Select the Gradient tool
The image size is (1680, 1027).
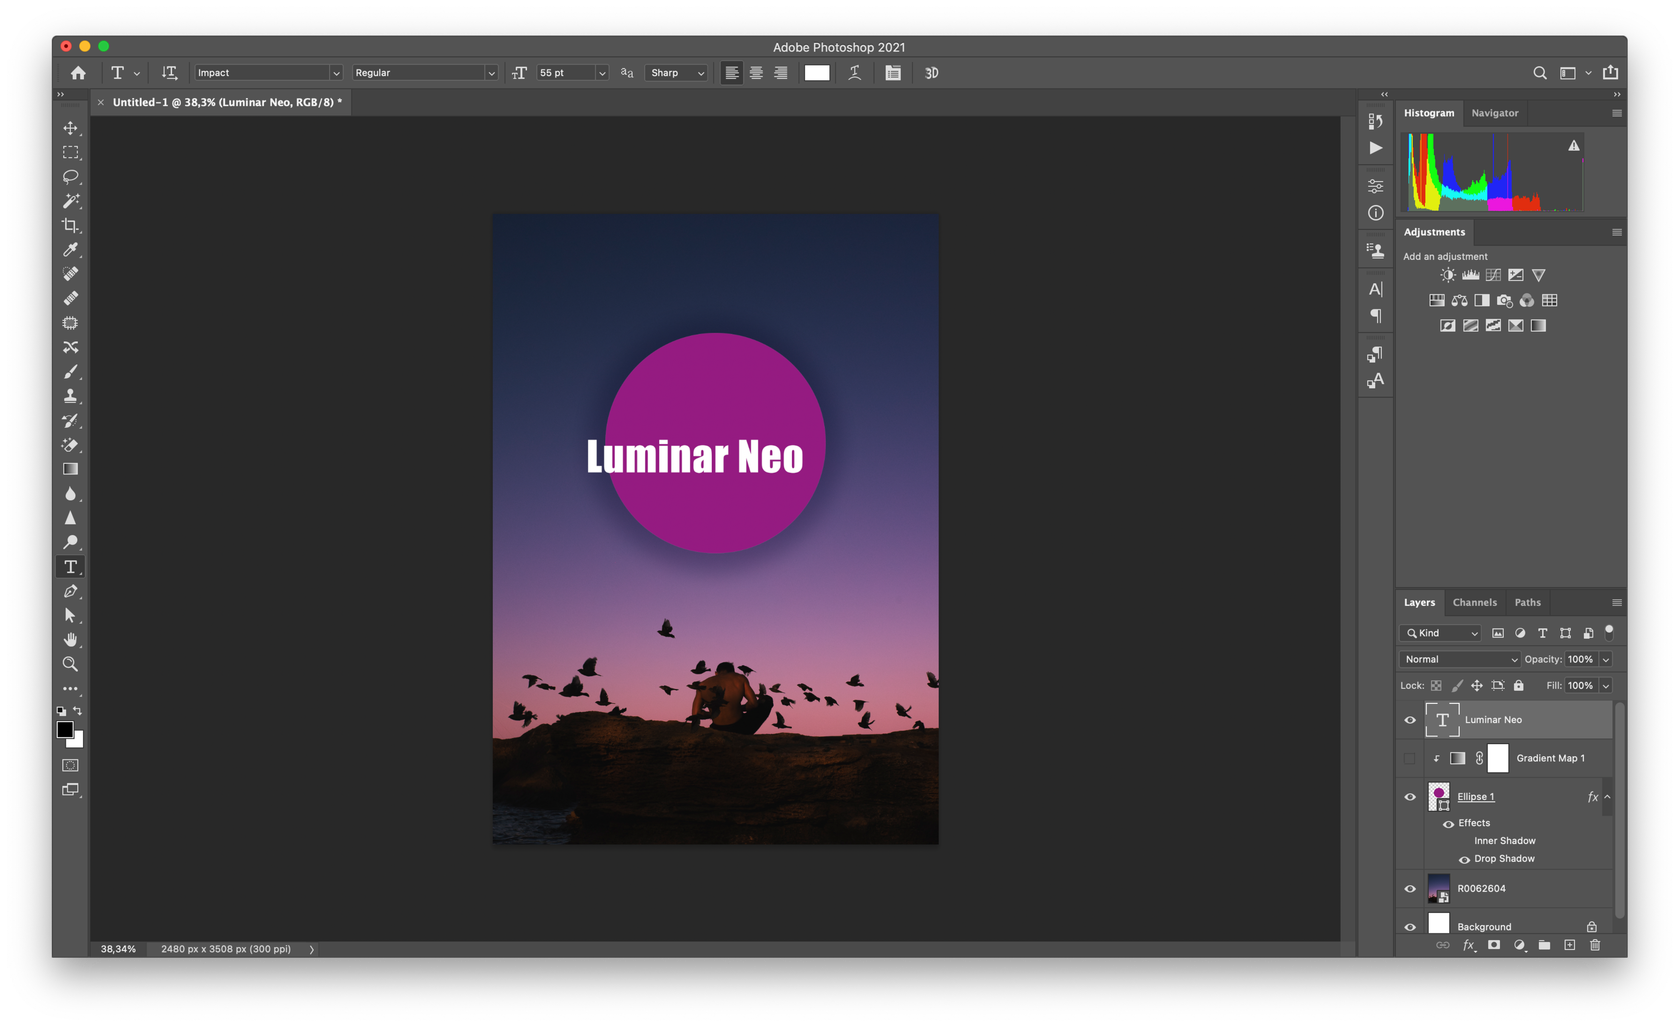[x=70, y=469]
